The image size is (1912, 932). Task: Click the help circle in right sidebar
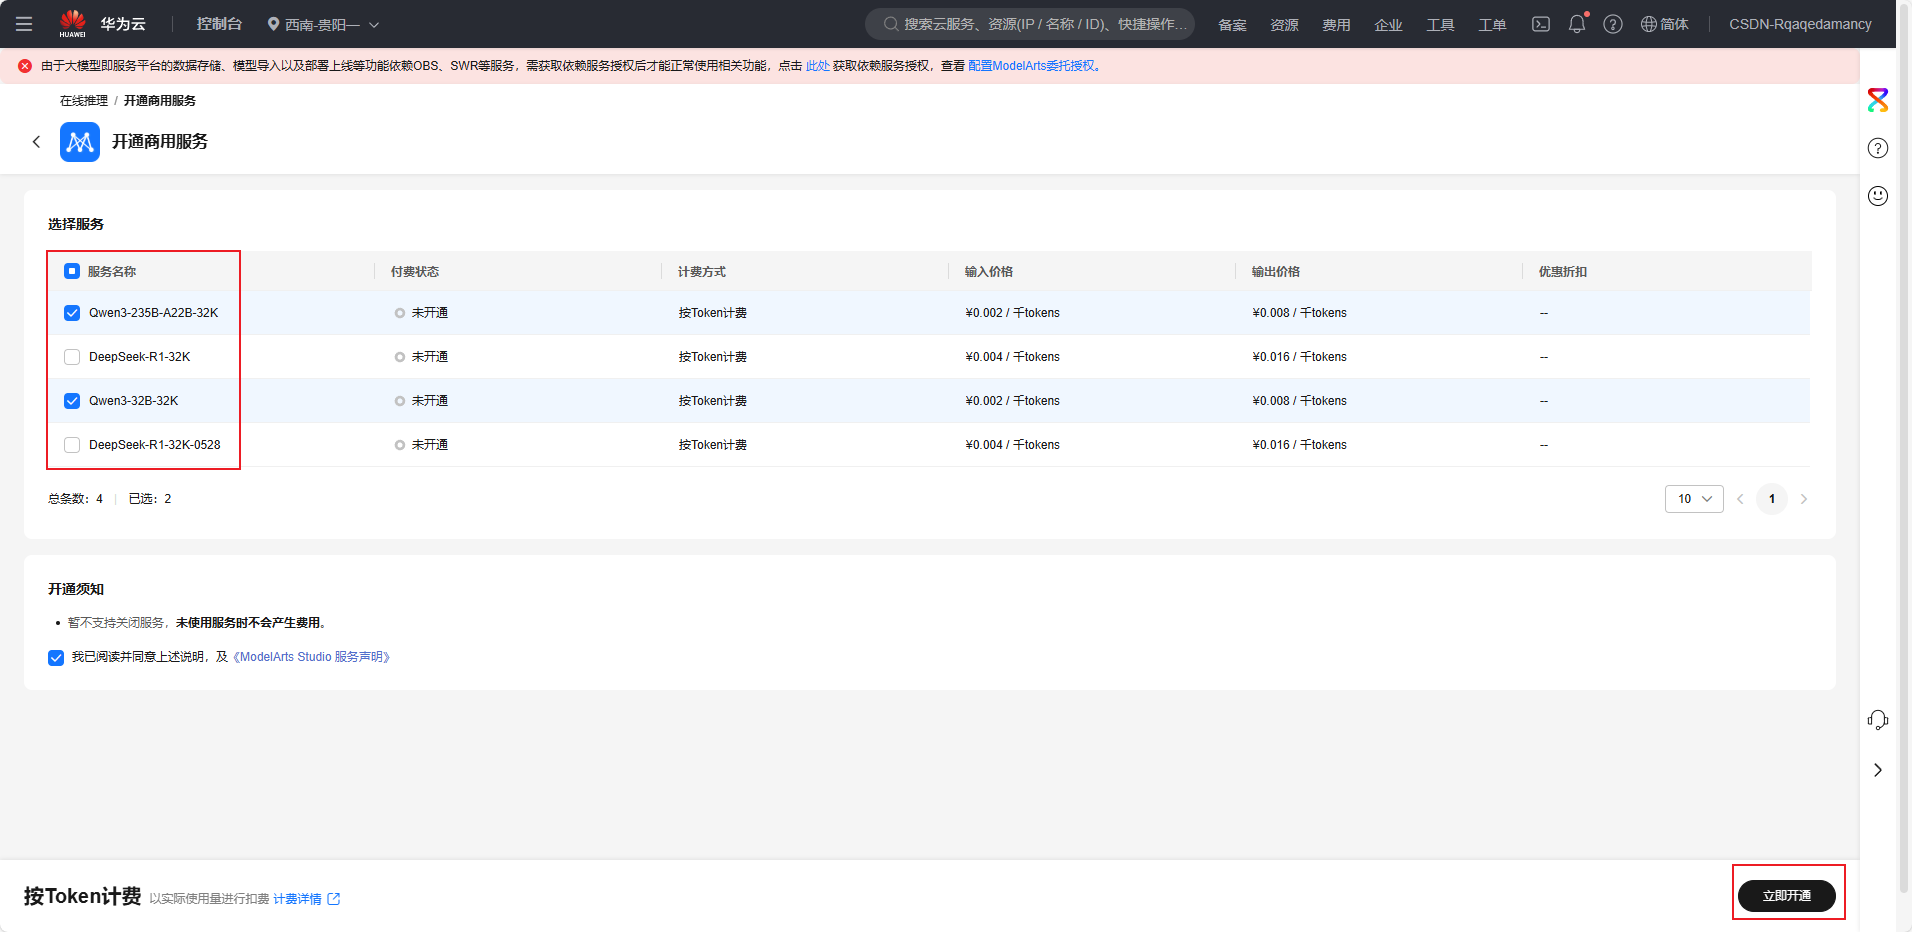(x=1878, y=148)
